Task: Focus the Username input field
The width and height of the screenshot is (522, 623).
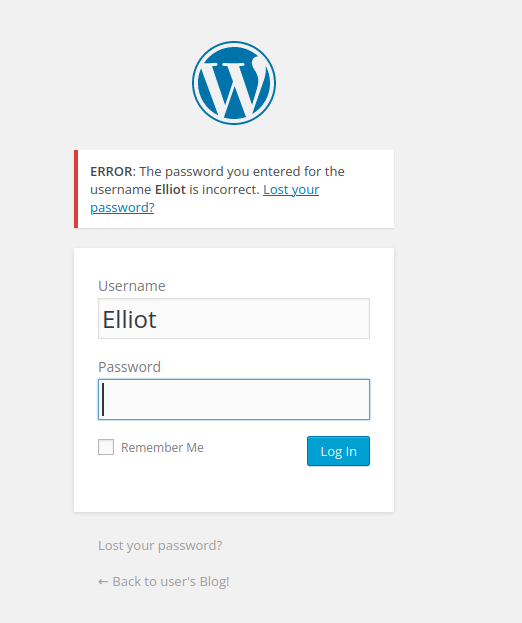Action: pos(234,319)
